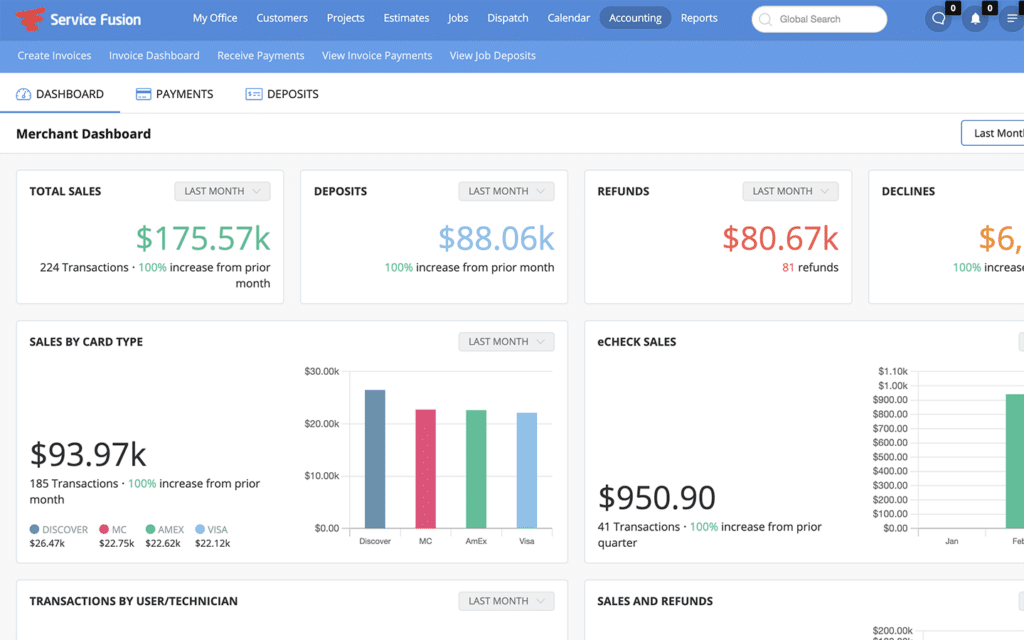The height and width of the screenshot is (640, 1024).
Task: Open the Dispatch menu
Action: 508,18
